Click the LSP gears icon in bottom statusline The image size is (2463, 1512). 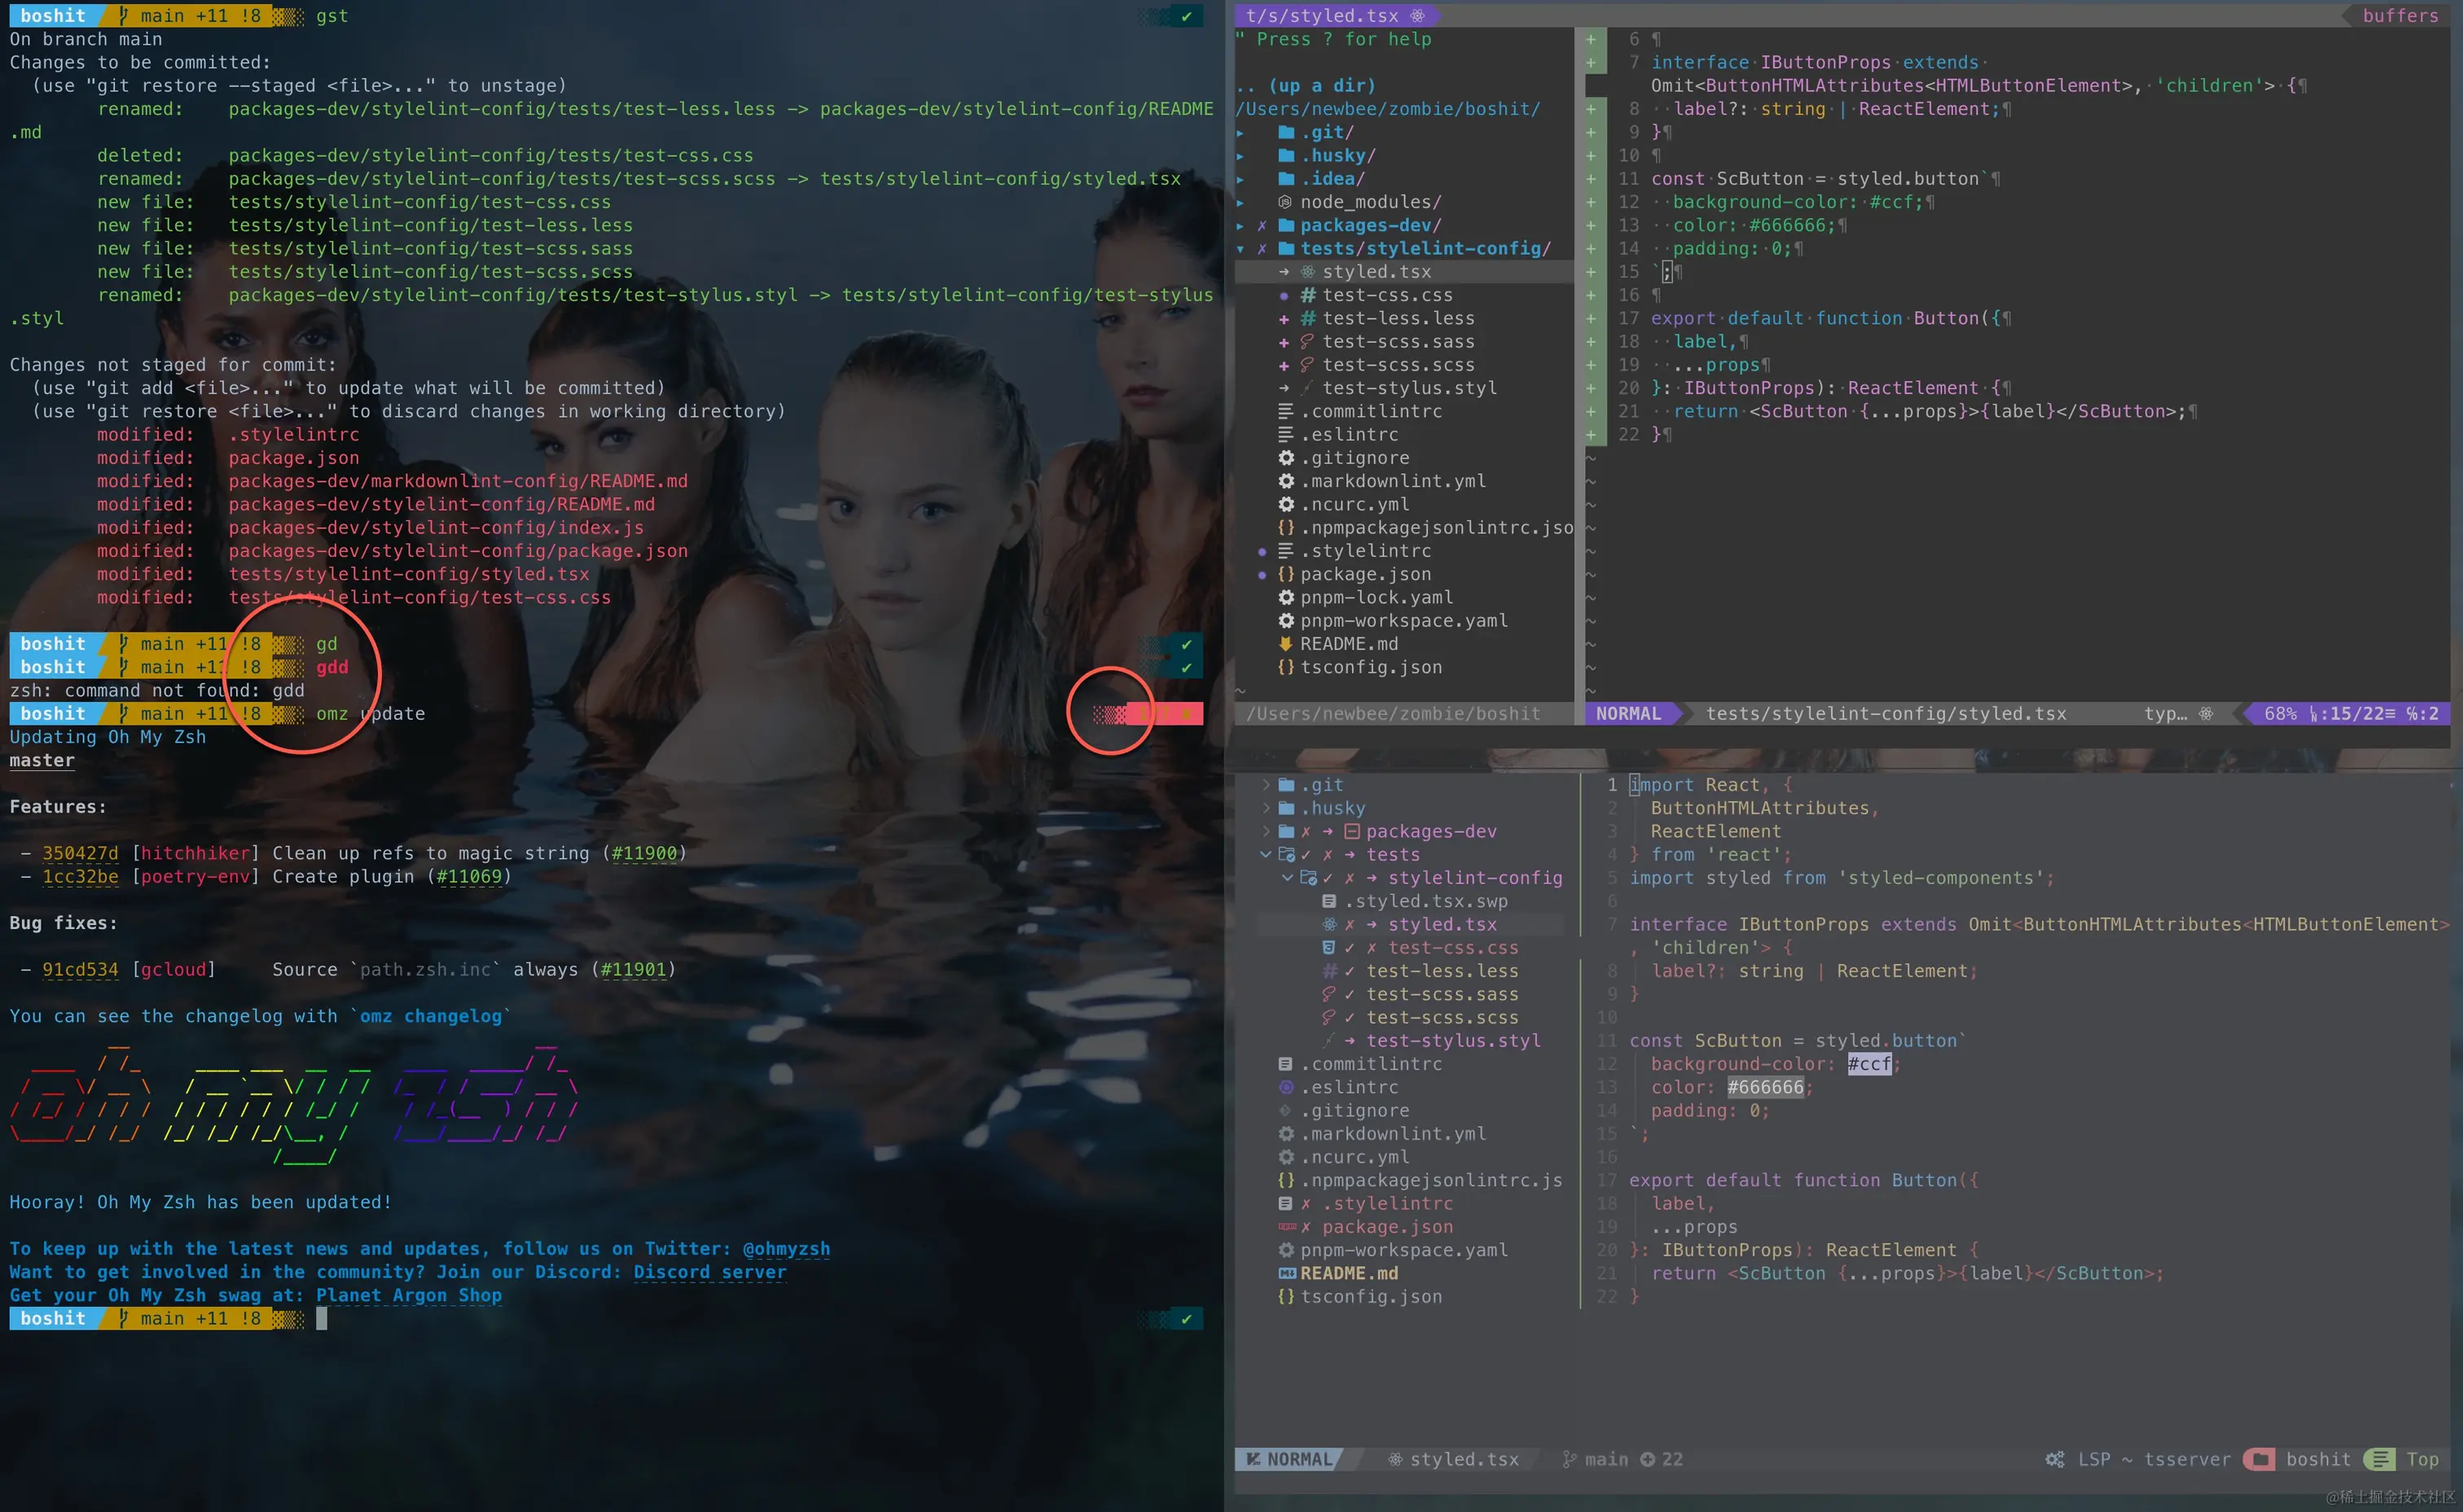click(2054, 1459)
